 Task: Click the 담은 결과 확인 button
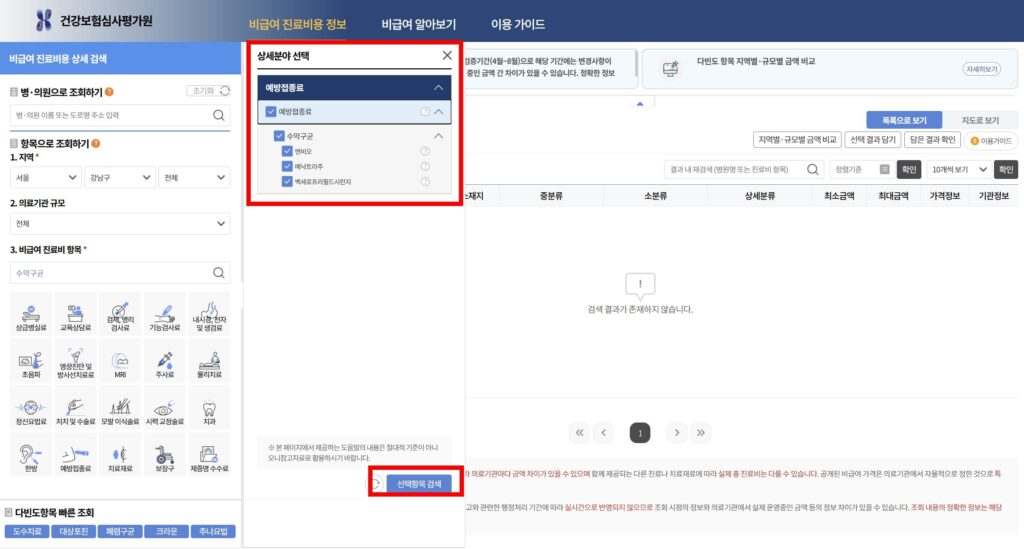[x=932, y=140]
